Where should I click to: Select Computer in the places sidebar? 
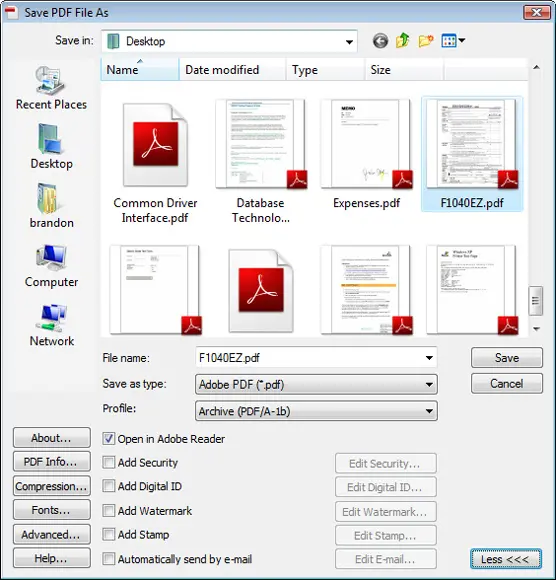click(51, 266)
